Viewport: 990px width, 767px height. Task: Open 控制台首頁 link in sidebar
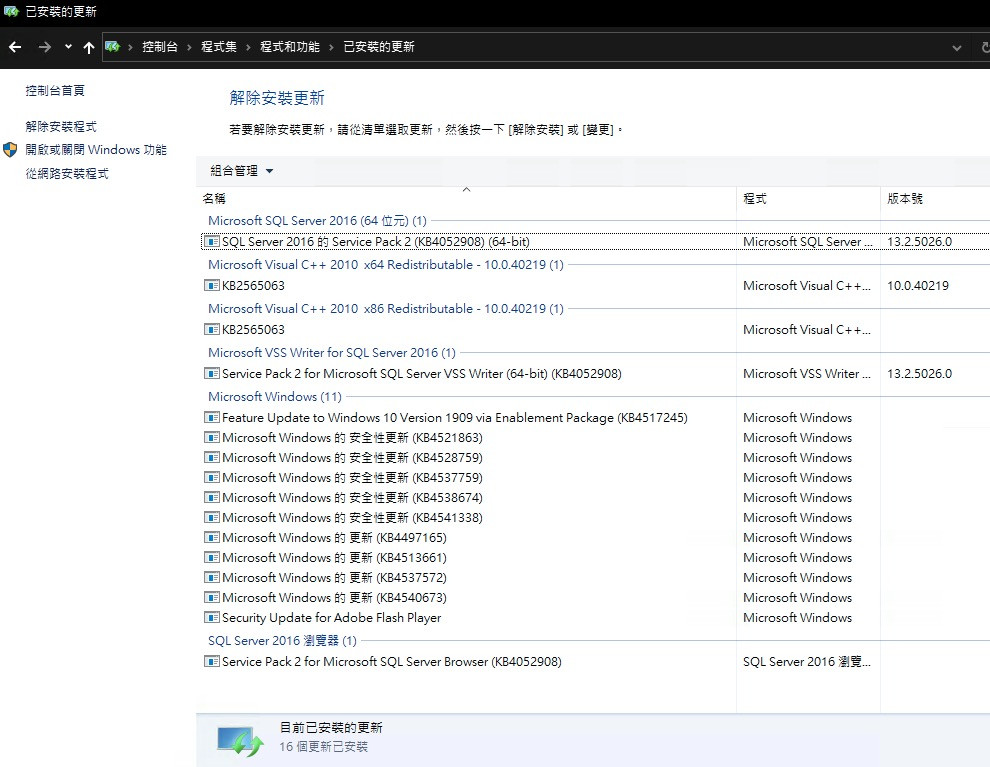pos(55,90)
